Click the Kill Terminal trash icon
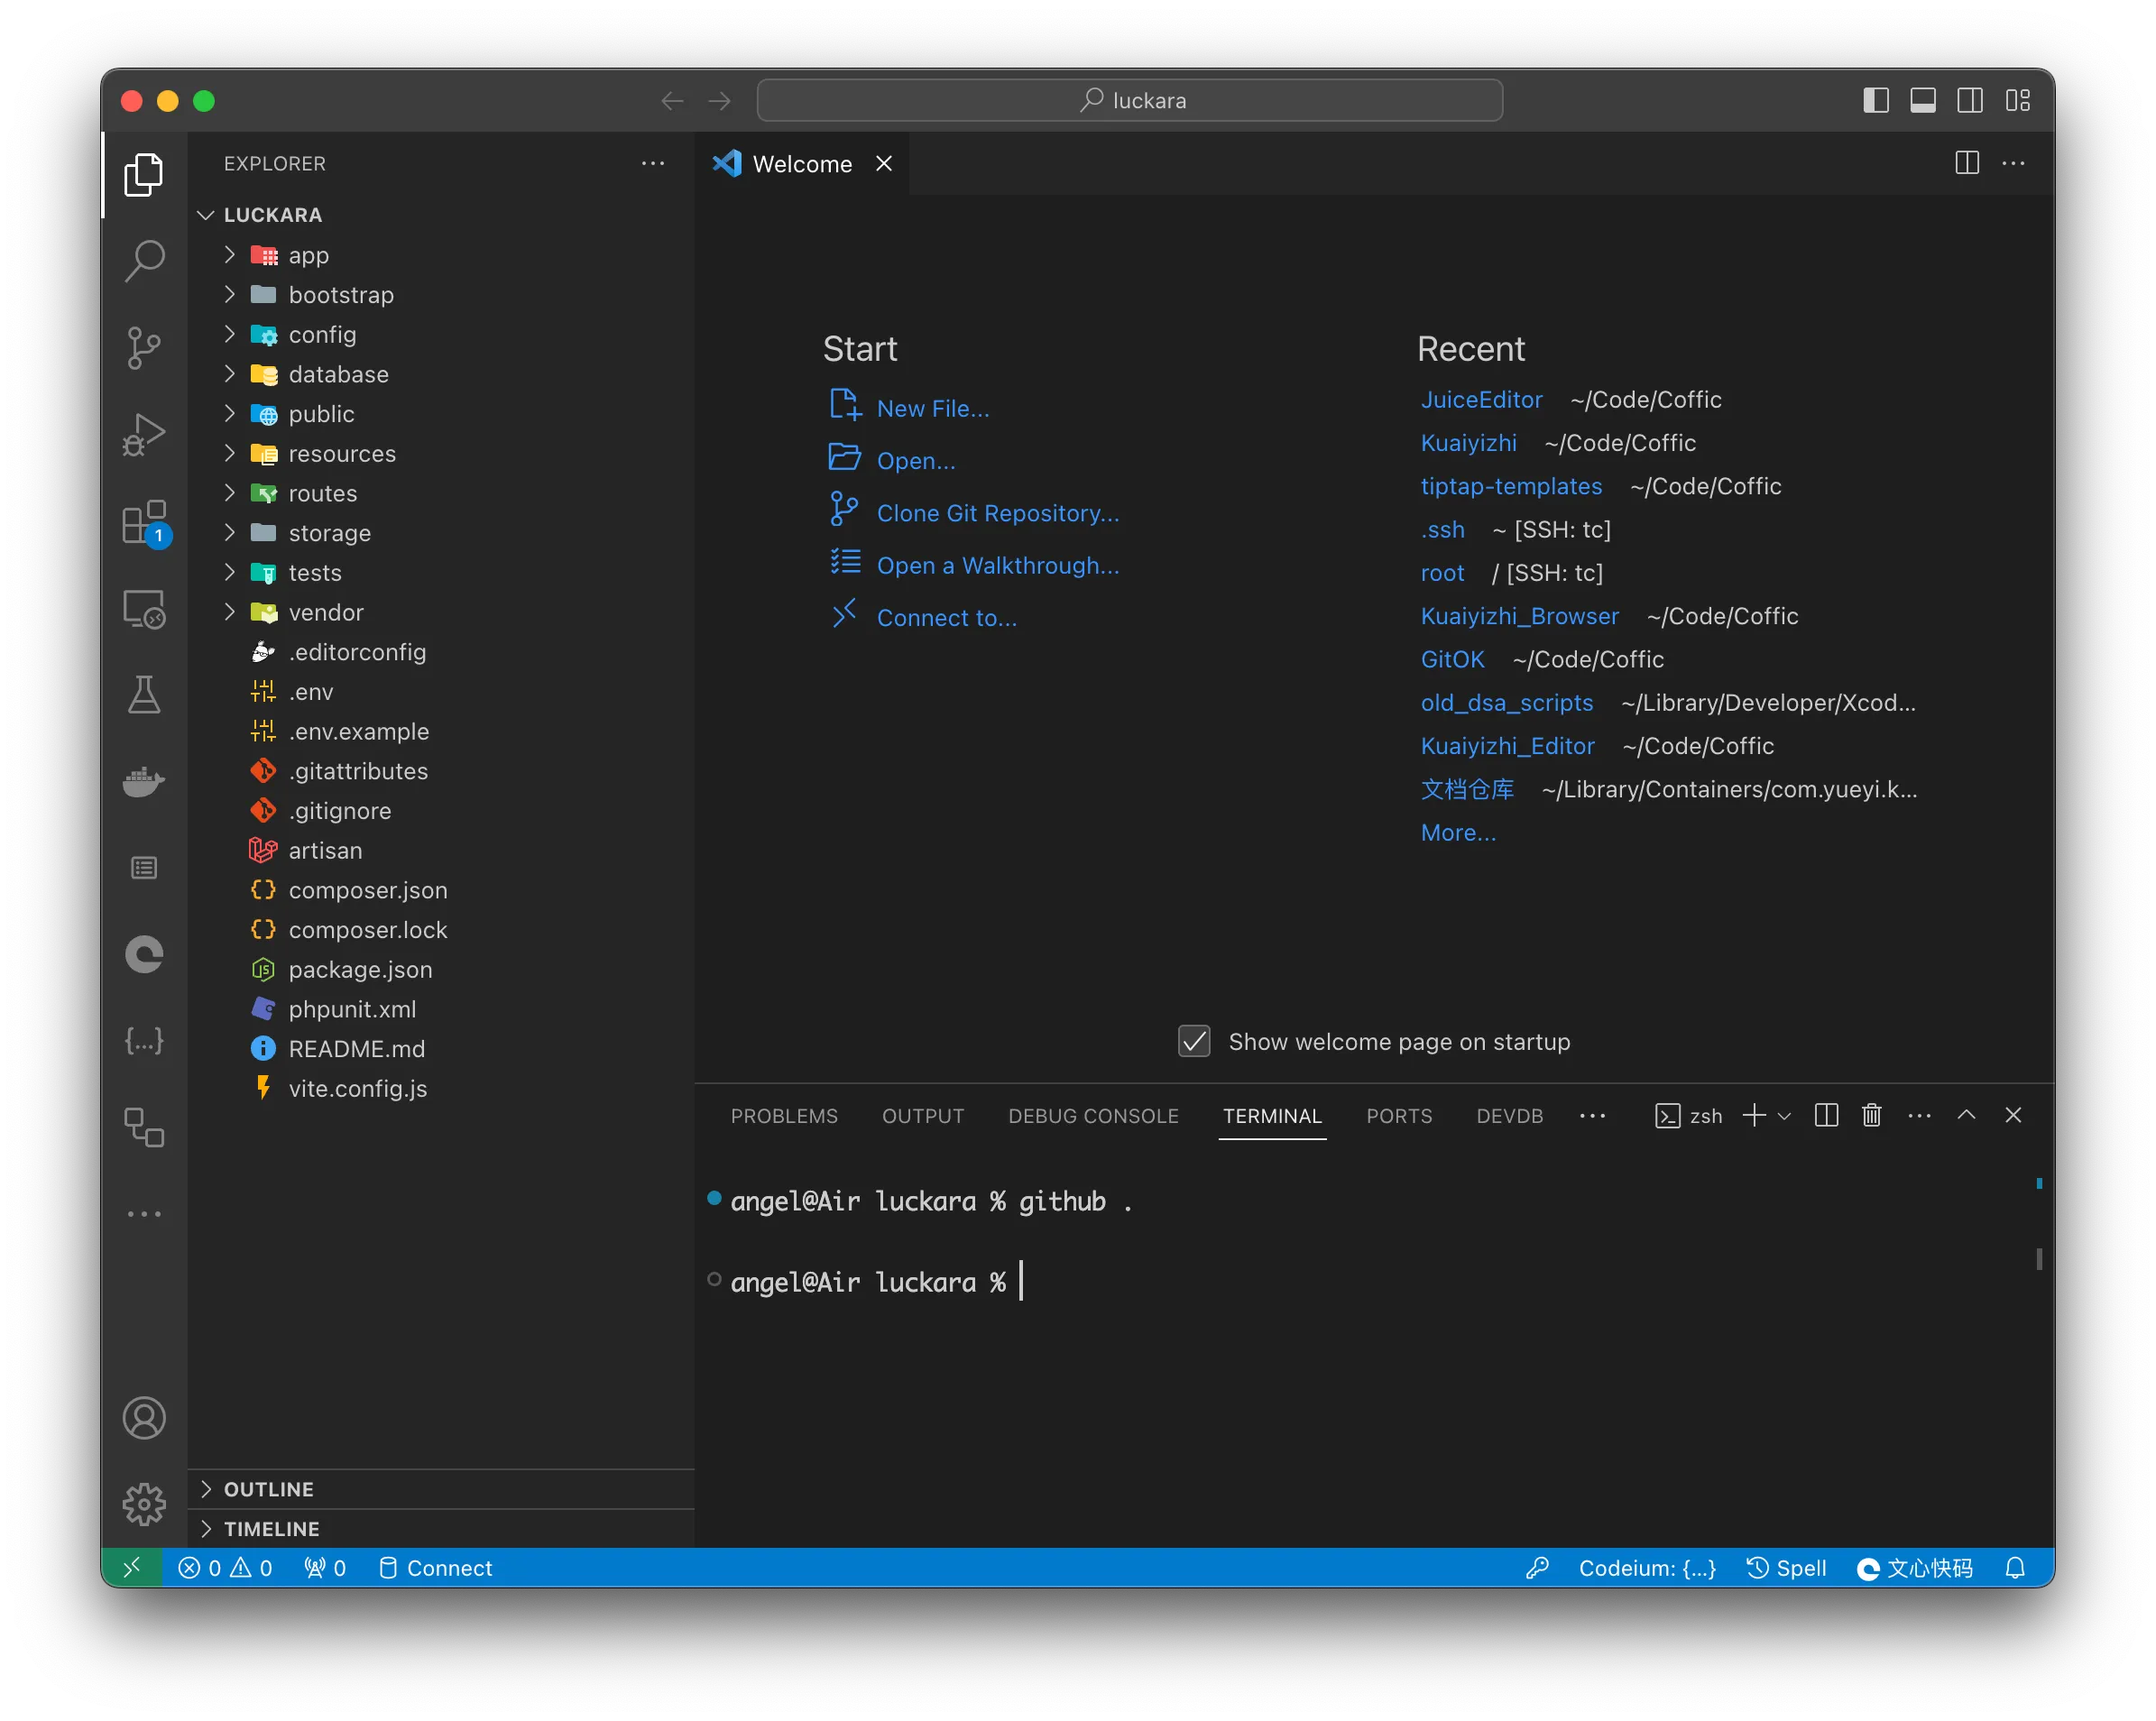 pyautogui.click(x=1871, y=1115)
